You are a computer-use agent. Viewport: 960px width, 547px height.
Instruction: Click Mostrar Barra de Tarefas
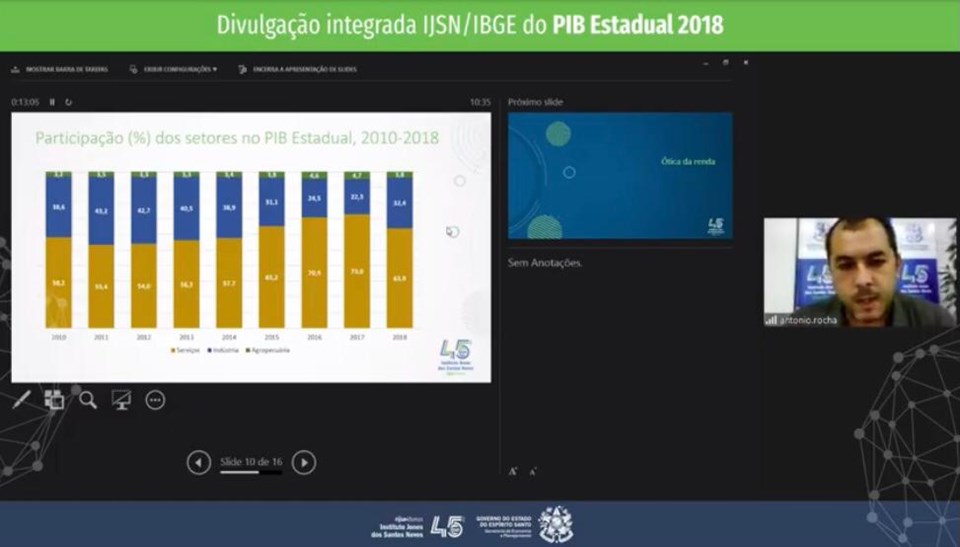(55, 69)
